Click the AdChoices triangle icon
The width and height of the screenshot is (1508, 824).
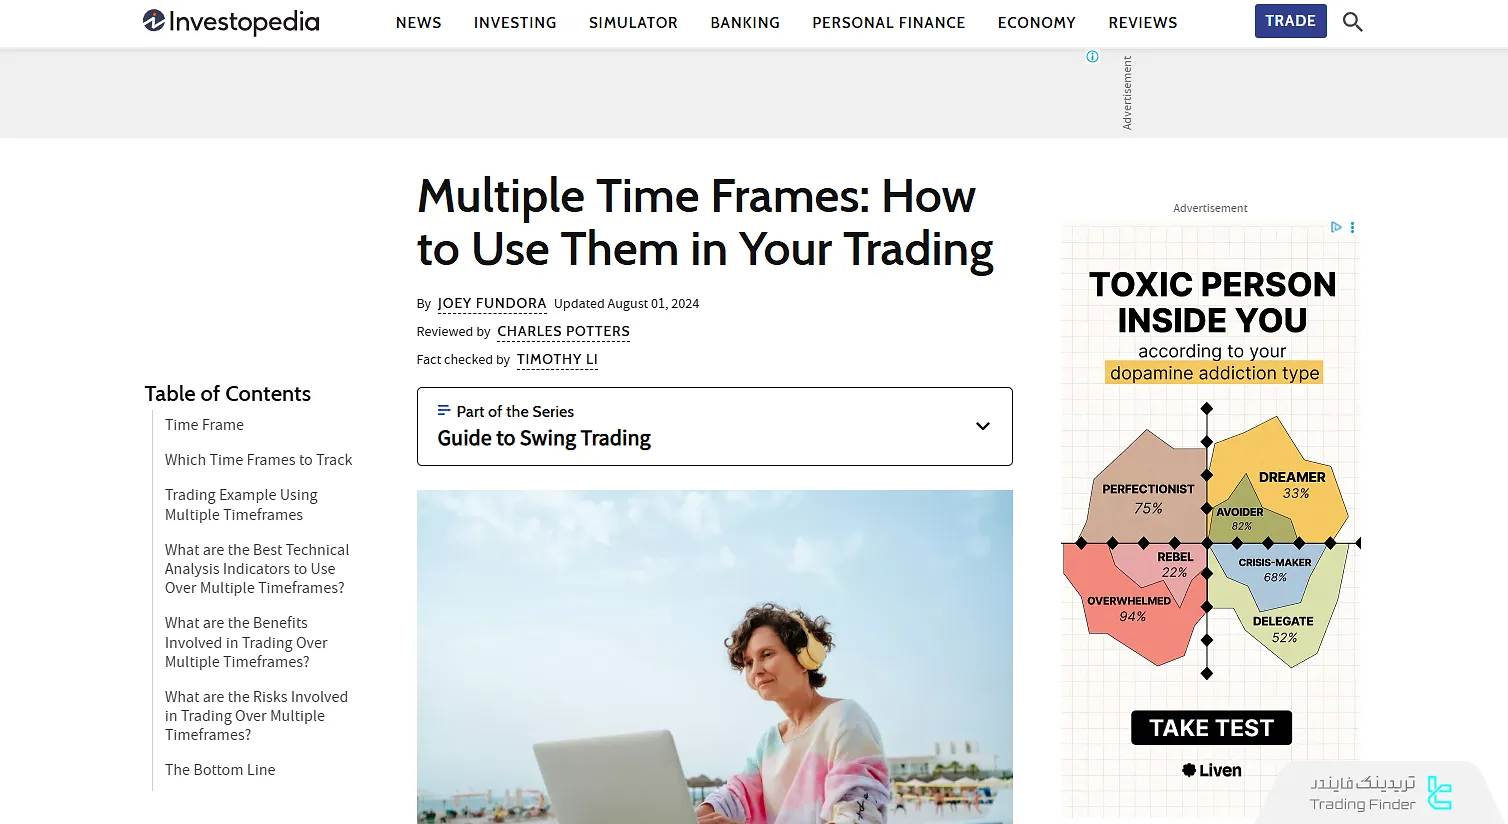click(1336, 227)
